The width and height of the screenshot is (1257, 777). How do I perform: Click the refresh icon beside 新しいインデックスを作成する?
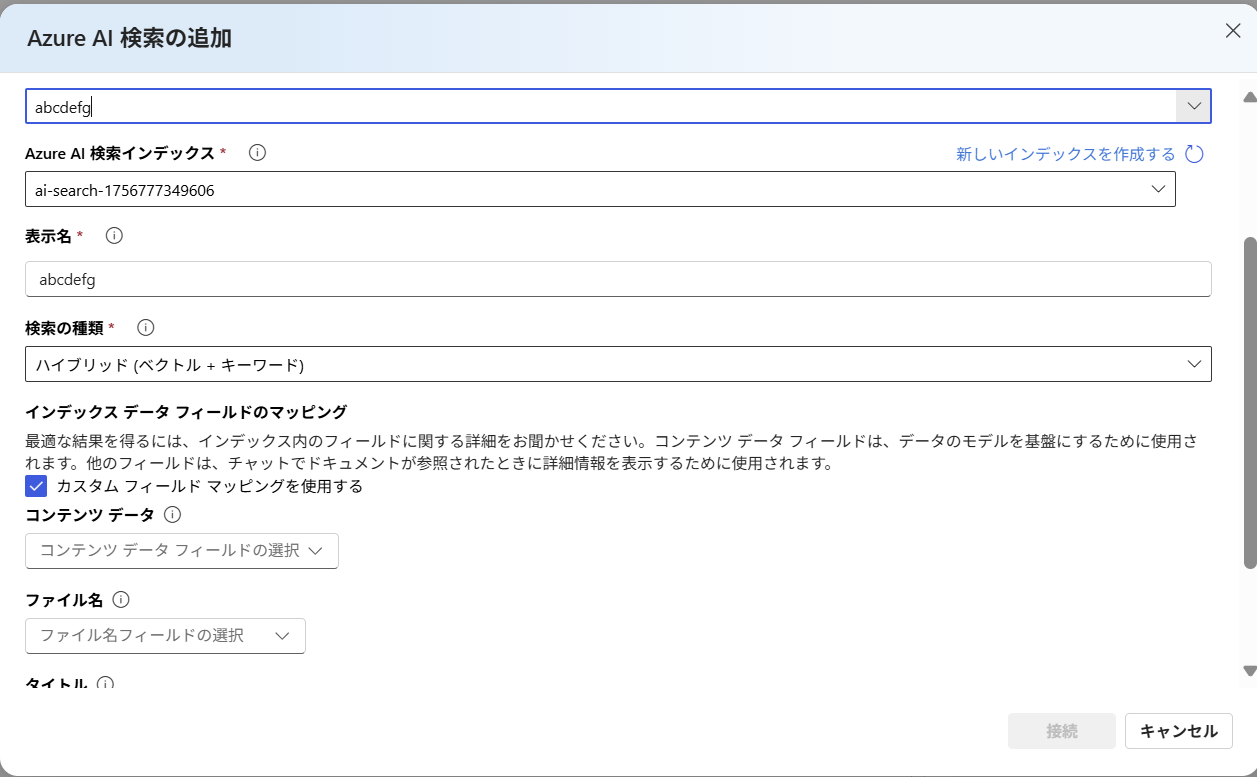(1194, 154)
